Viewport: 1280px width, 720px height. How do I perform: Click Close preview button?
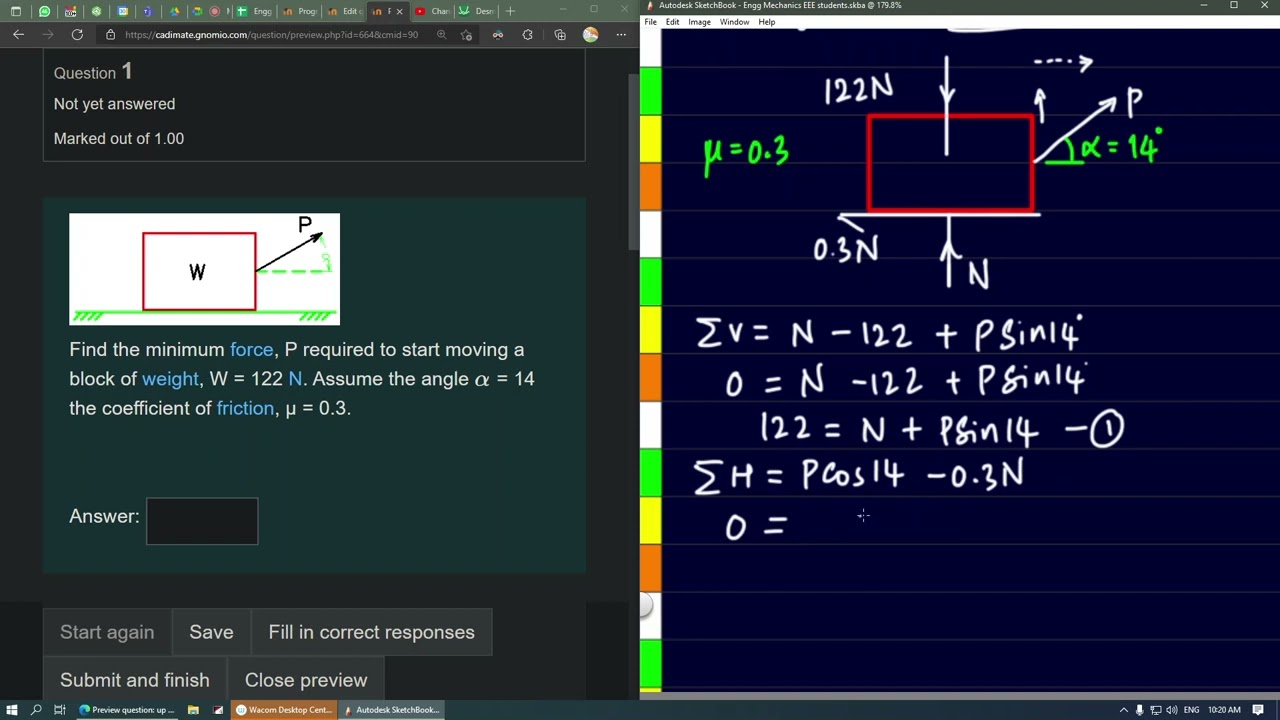click(306, 680)
